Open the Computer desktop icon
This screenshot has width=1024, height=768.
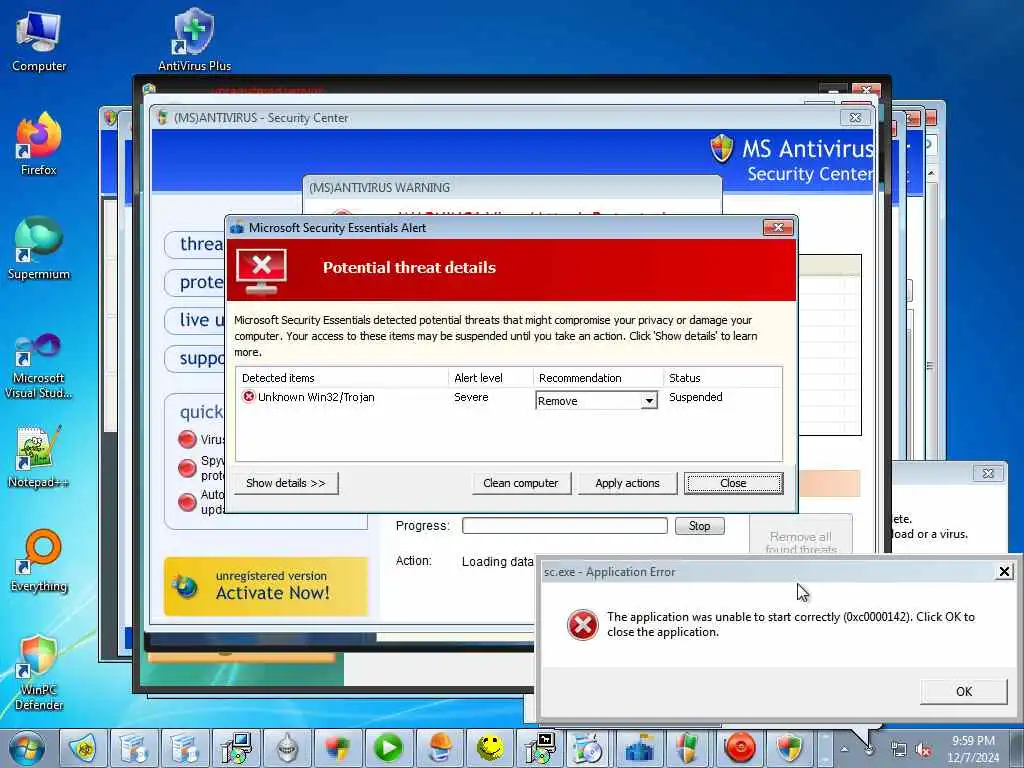39,42
